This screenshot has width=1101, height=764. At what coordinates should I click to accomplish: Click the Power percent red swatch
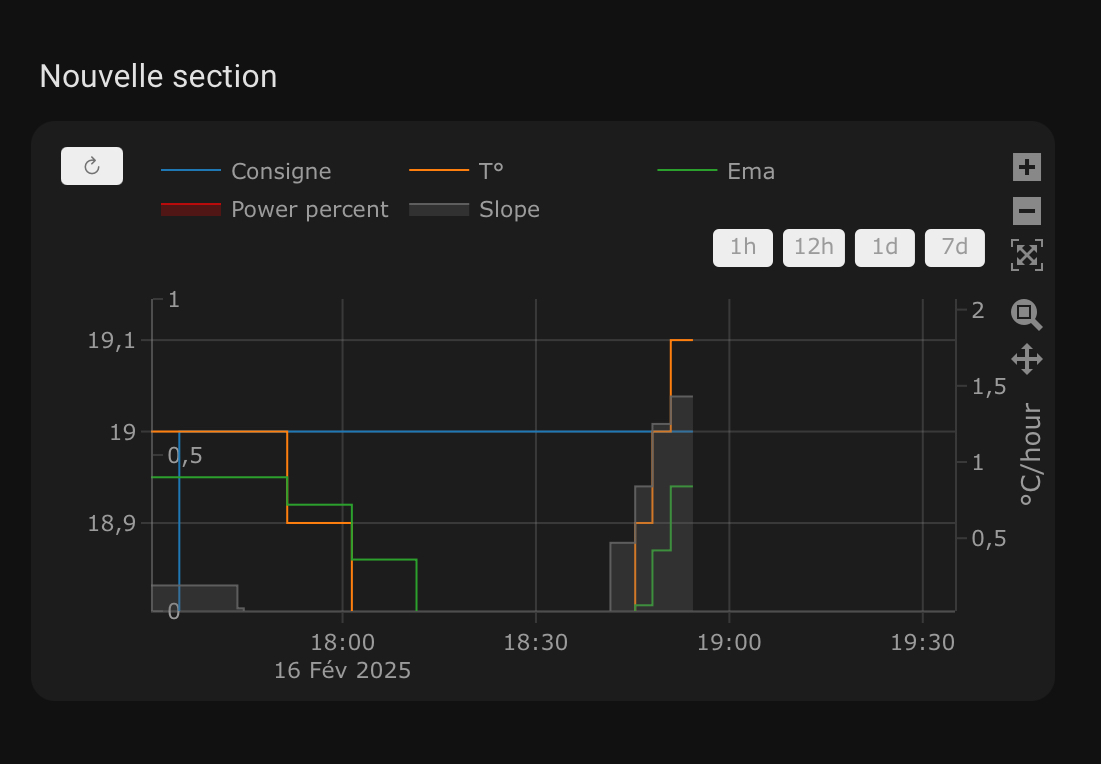click(x=191, y=209)
